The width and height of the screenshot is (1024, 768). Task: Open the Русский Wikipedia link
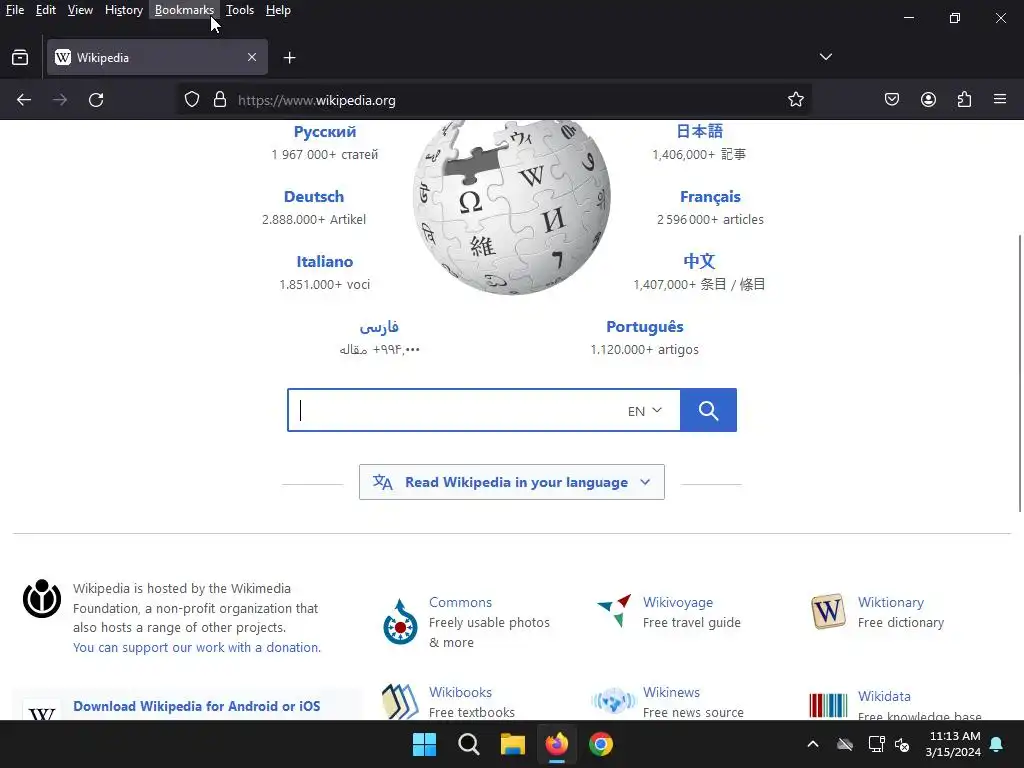pos(325,131)
